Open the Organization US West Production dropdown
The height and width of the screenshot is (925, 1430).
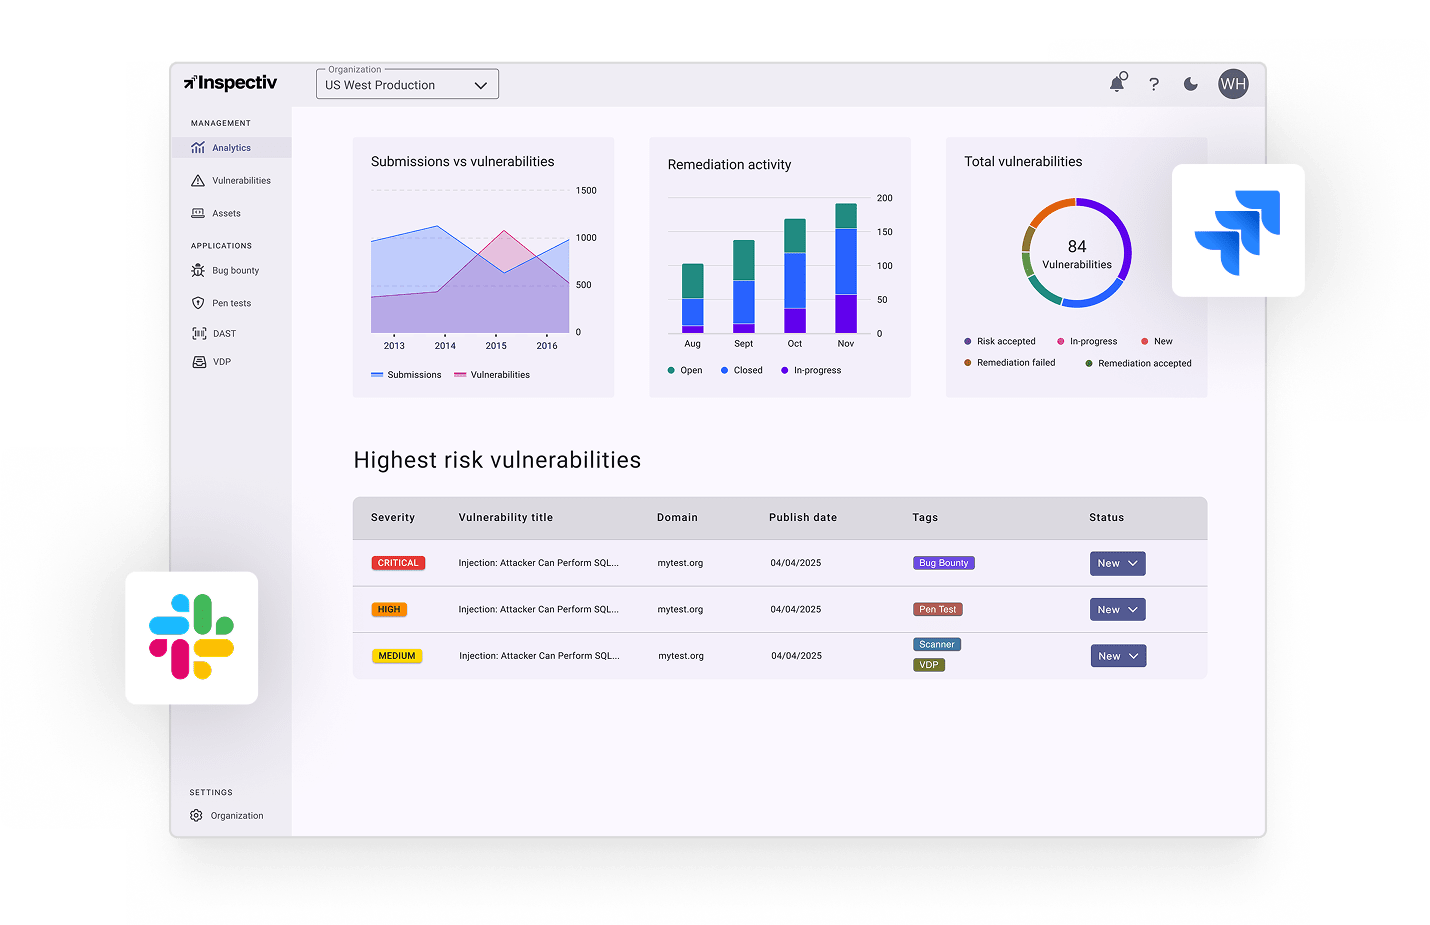pyautogui.click(x=407, y=84)
